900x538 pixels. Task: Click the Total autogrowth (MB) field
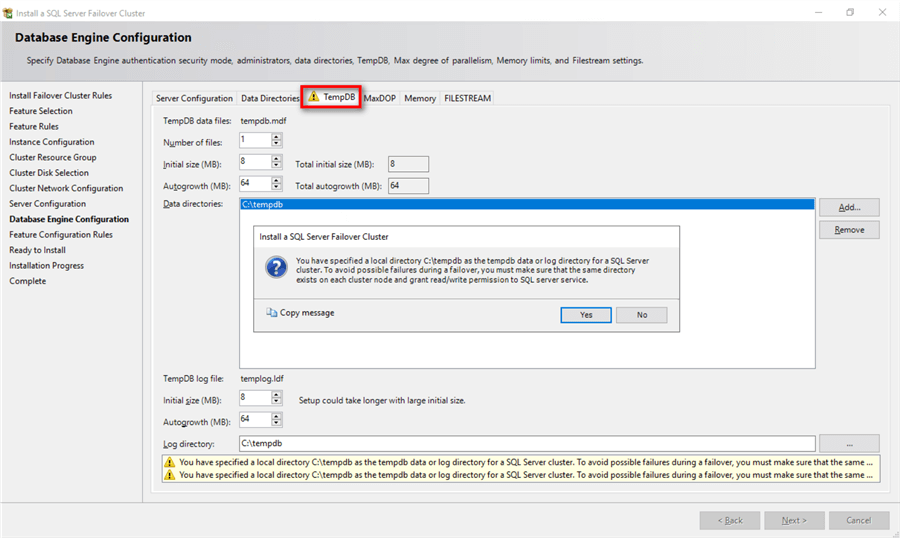tap(408, 185)
